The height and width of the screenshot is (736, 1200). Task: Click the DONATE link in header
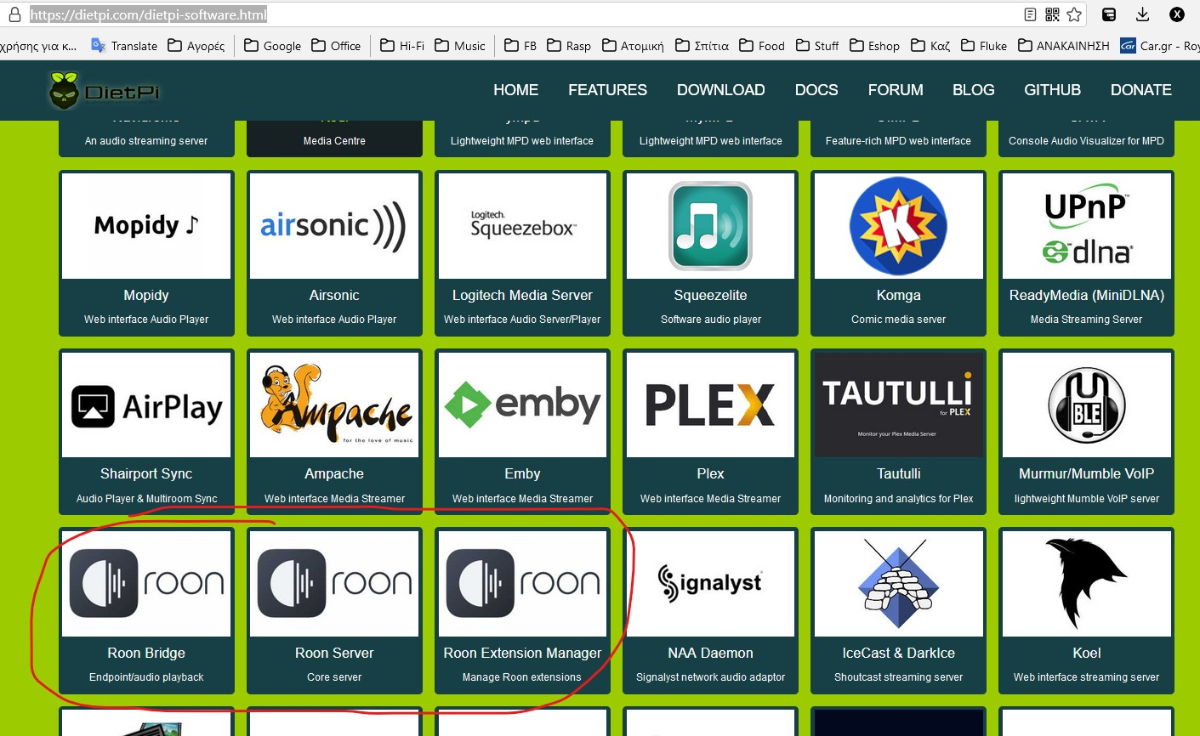tap(1140, 90)
